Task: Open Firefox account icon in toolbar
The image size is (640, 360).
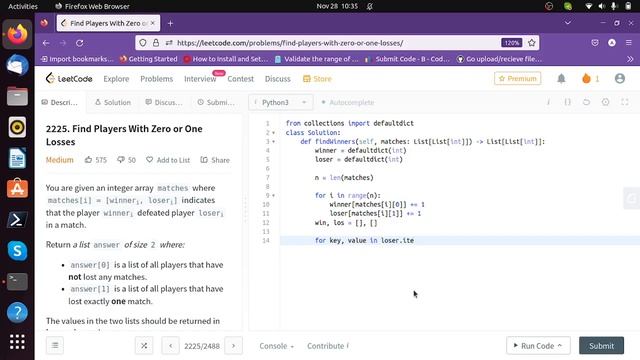Action: tap(612, 42)
